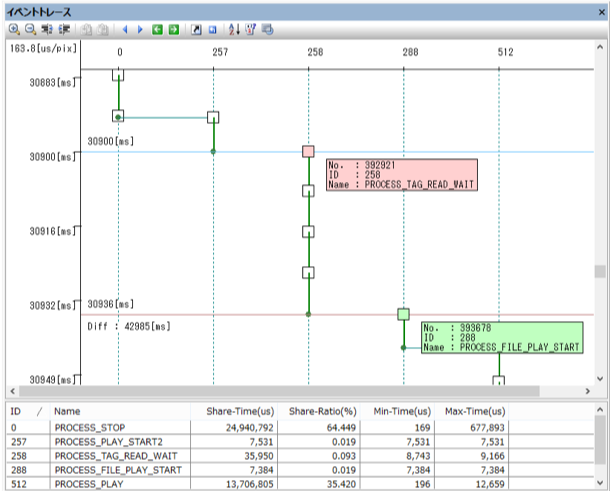Select the PROCESS_PLAY row
Viewport: 610px width, 491px height.
300,484
